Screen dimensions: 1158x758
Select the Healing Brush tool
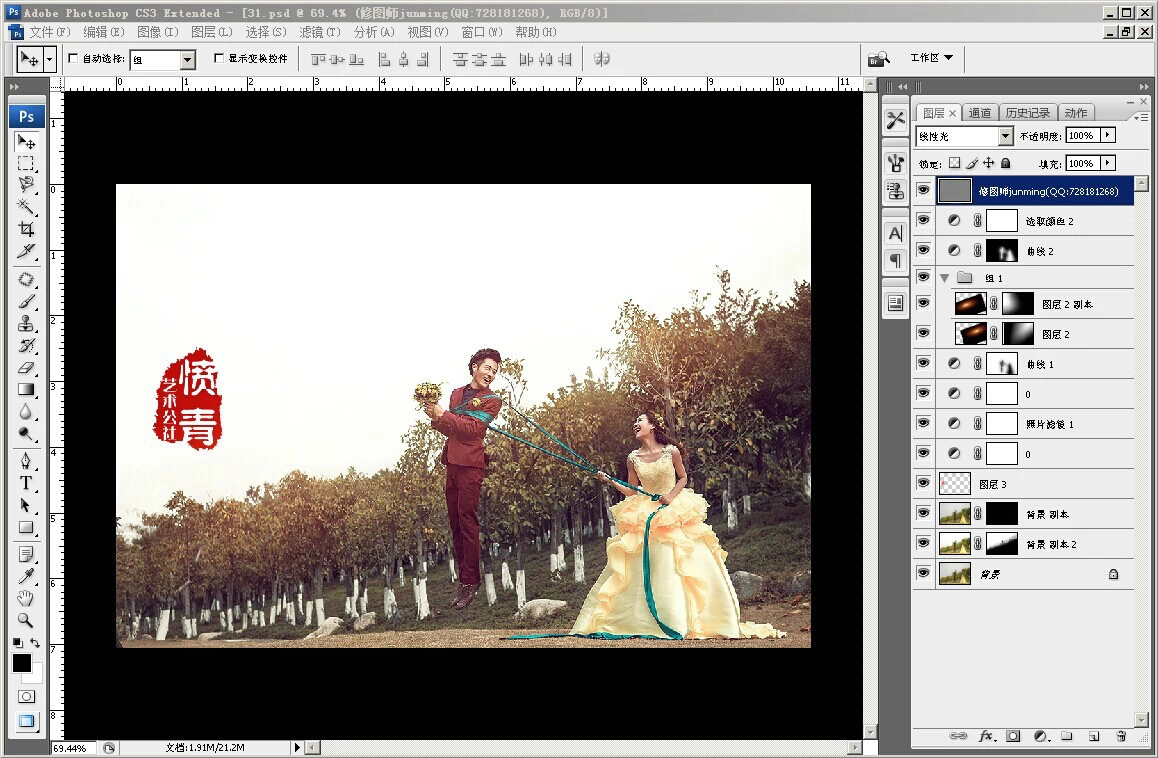click(x=26, y=279)
